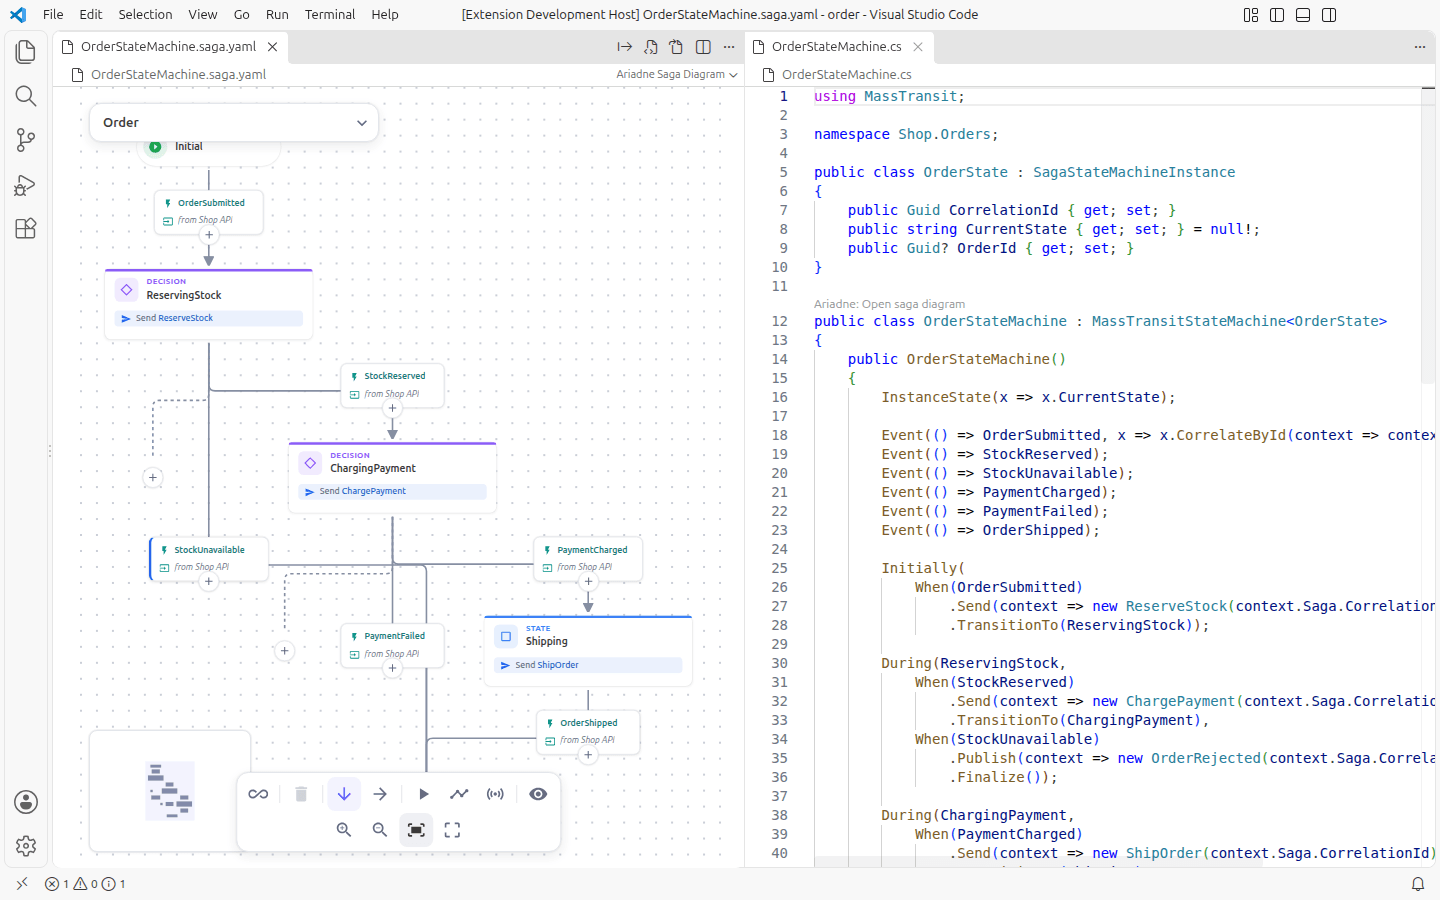This screenshot has width=1440, height=900.
Task: Set layout direction to top-to-bottom
Action: click(344, 794)
